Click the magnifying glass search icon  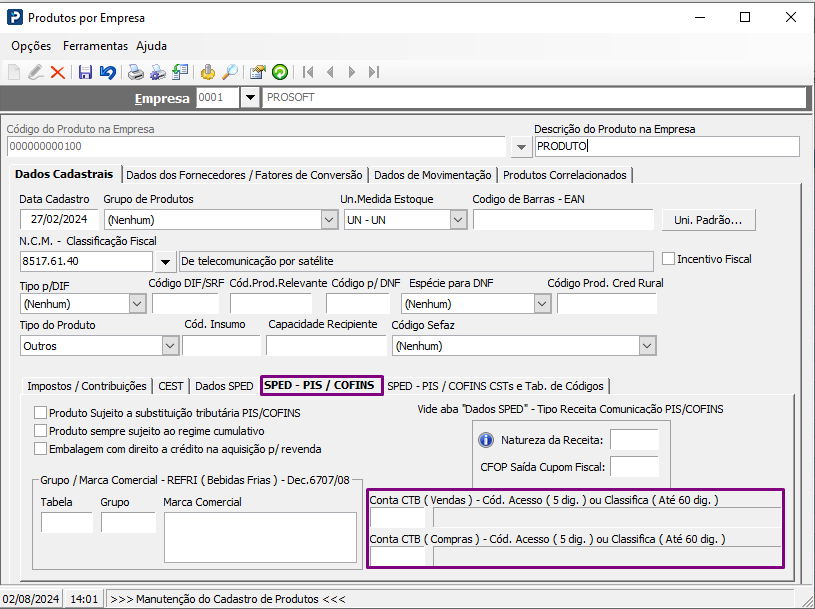point(230,72)
